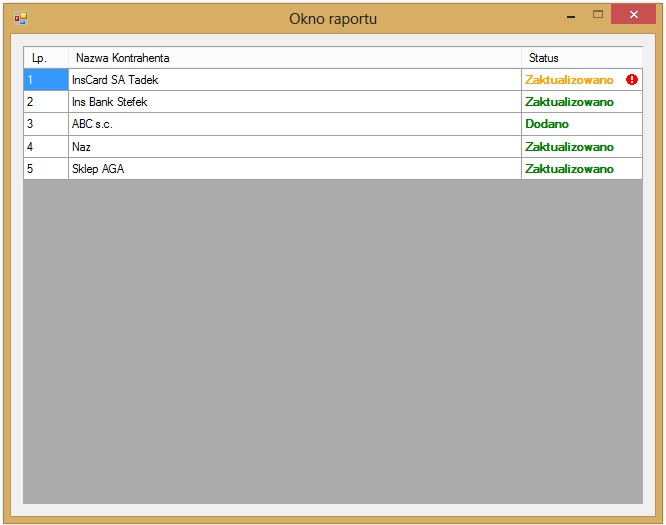This screenshot has width=666, height=525.
Task: Minimize the Okno raportu window
Action: tap(571, 17)
